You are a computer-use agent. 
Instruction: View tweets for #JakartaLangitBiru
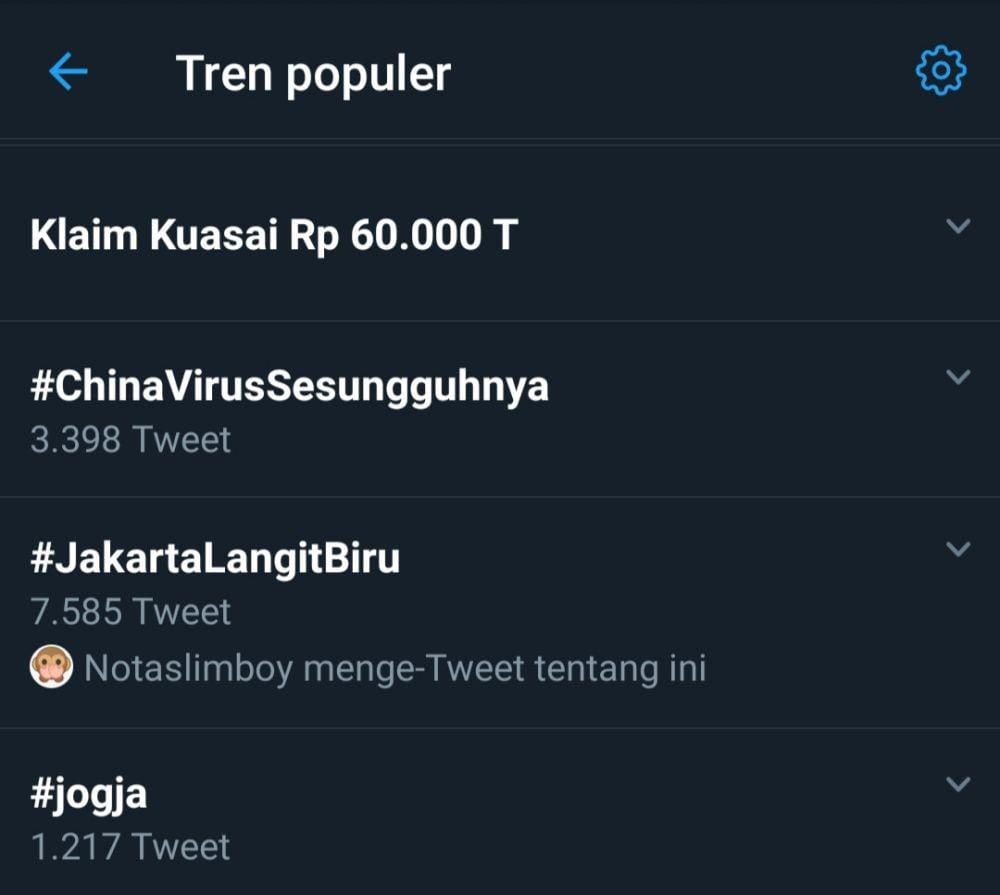(215, 559)
